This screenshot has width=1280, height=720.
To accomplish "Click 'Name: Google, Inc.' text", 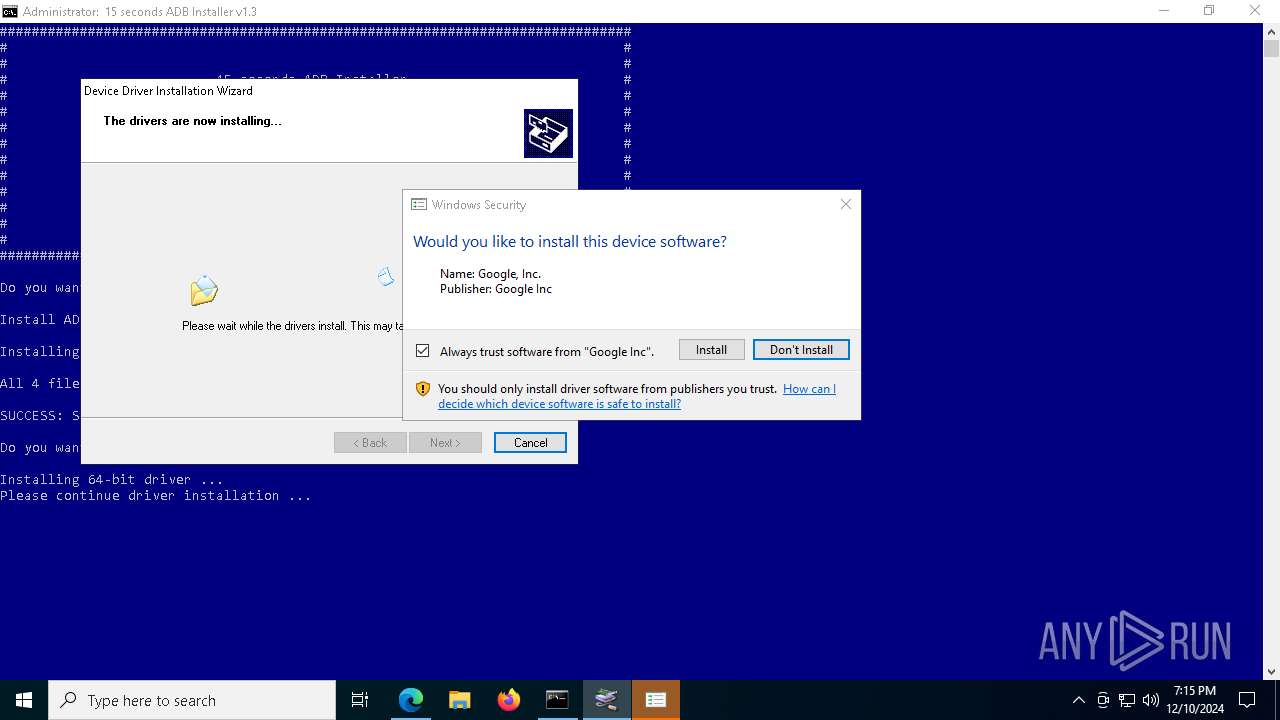I will click(x=490, y=274).
